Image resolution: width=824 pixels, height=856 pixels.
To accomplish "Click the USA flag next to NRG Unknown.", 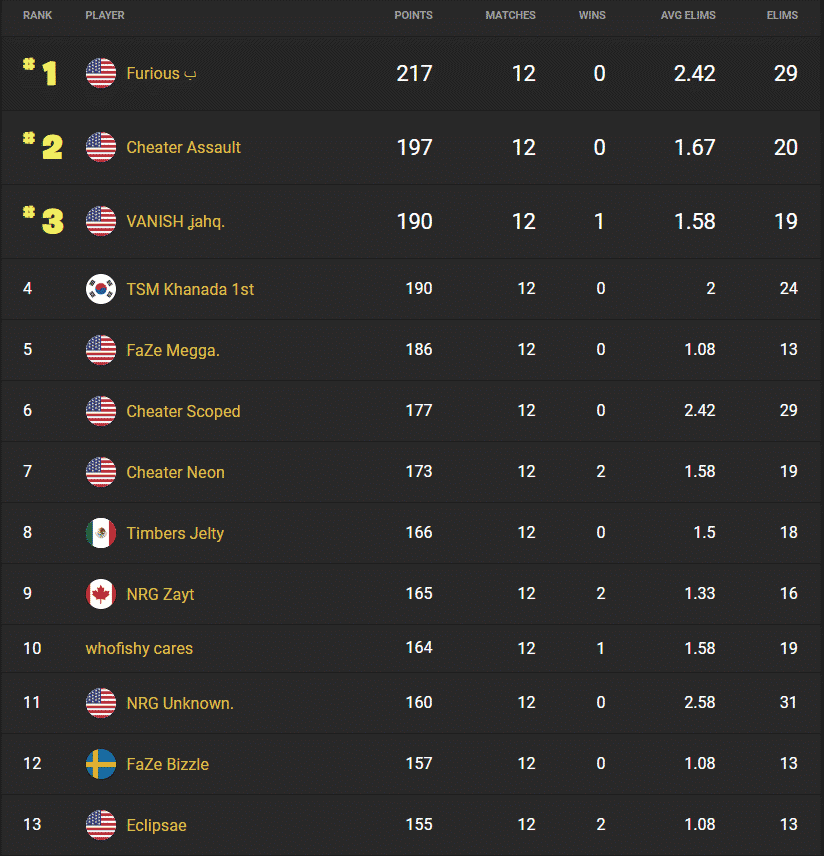I will click(x=100, y=703).
